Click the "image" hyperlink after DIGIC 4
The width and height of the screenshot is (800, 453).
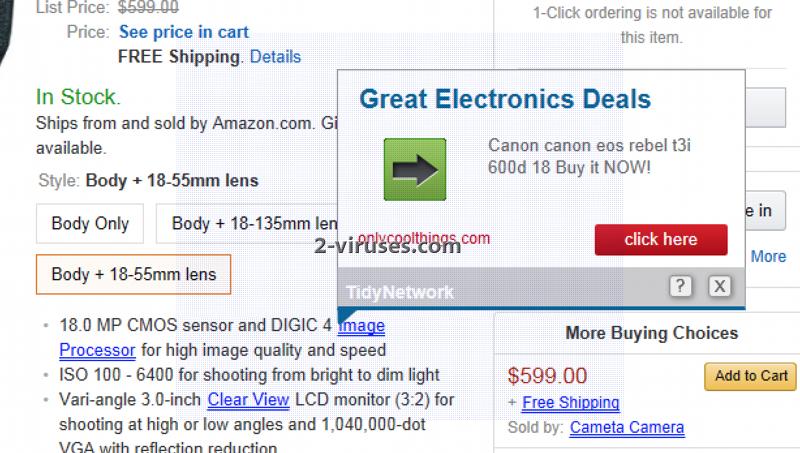click(x=361, y=325)
